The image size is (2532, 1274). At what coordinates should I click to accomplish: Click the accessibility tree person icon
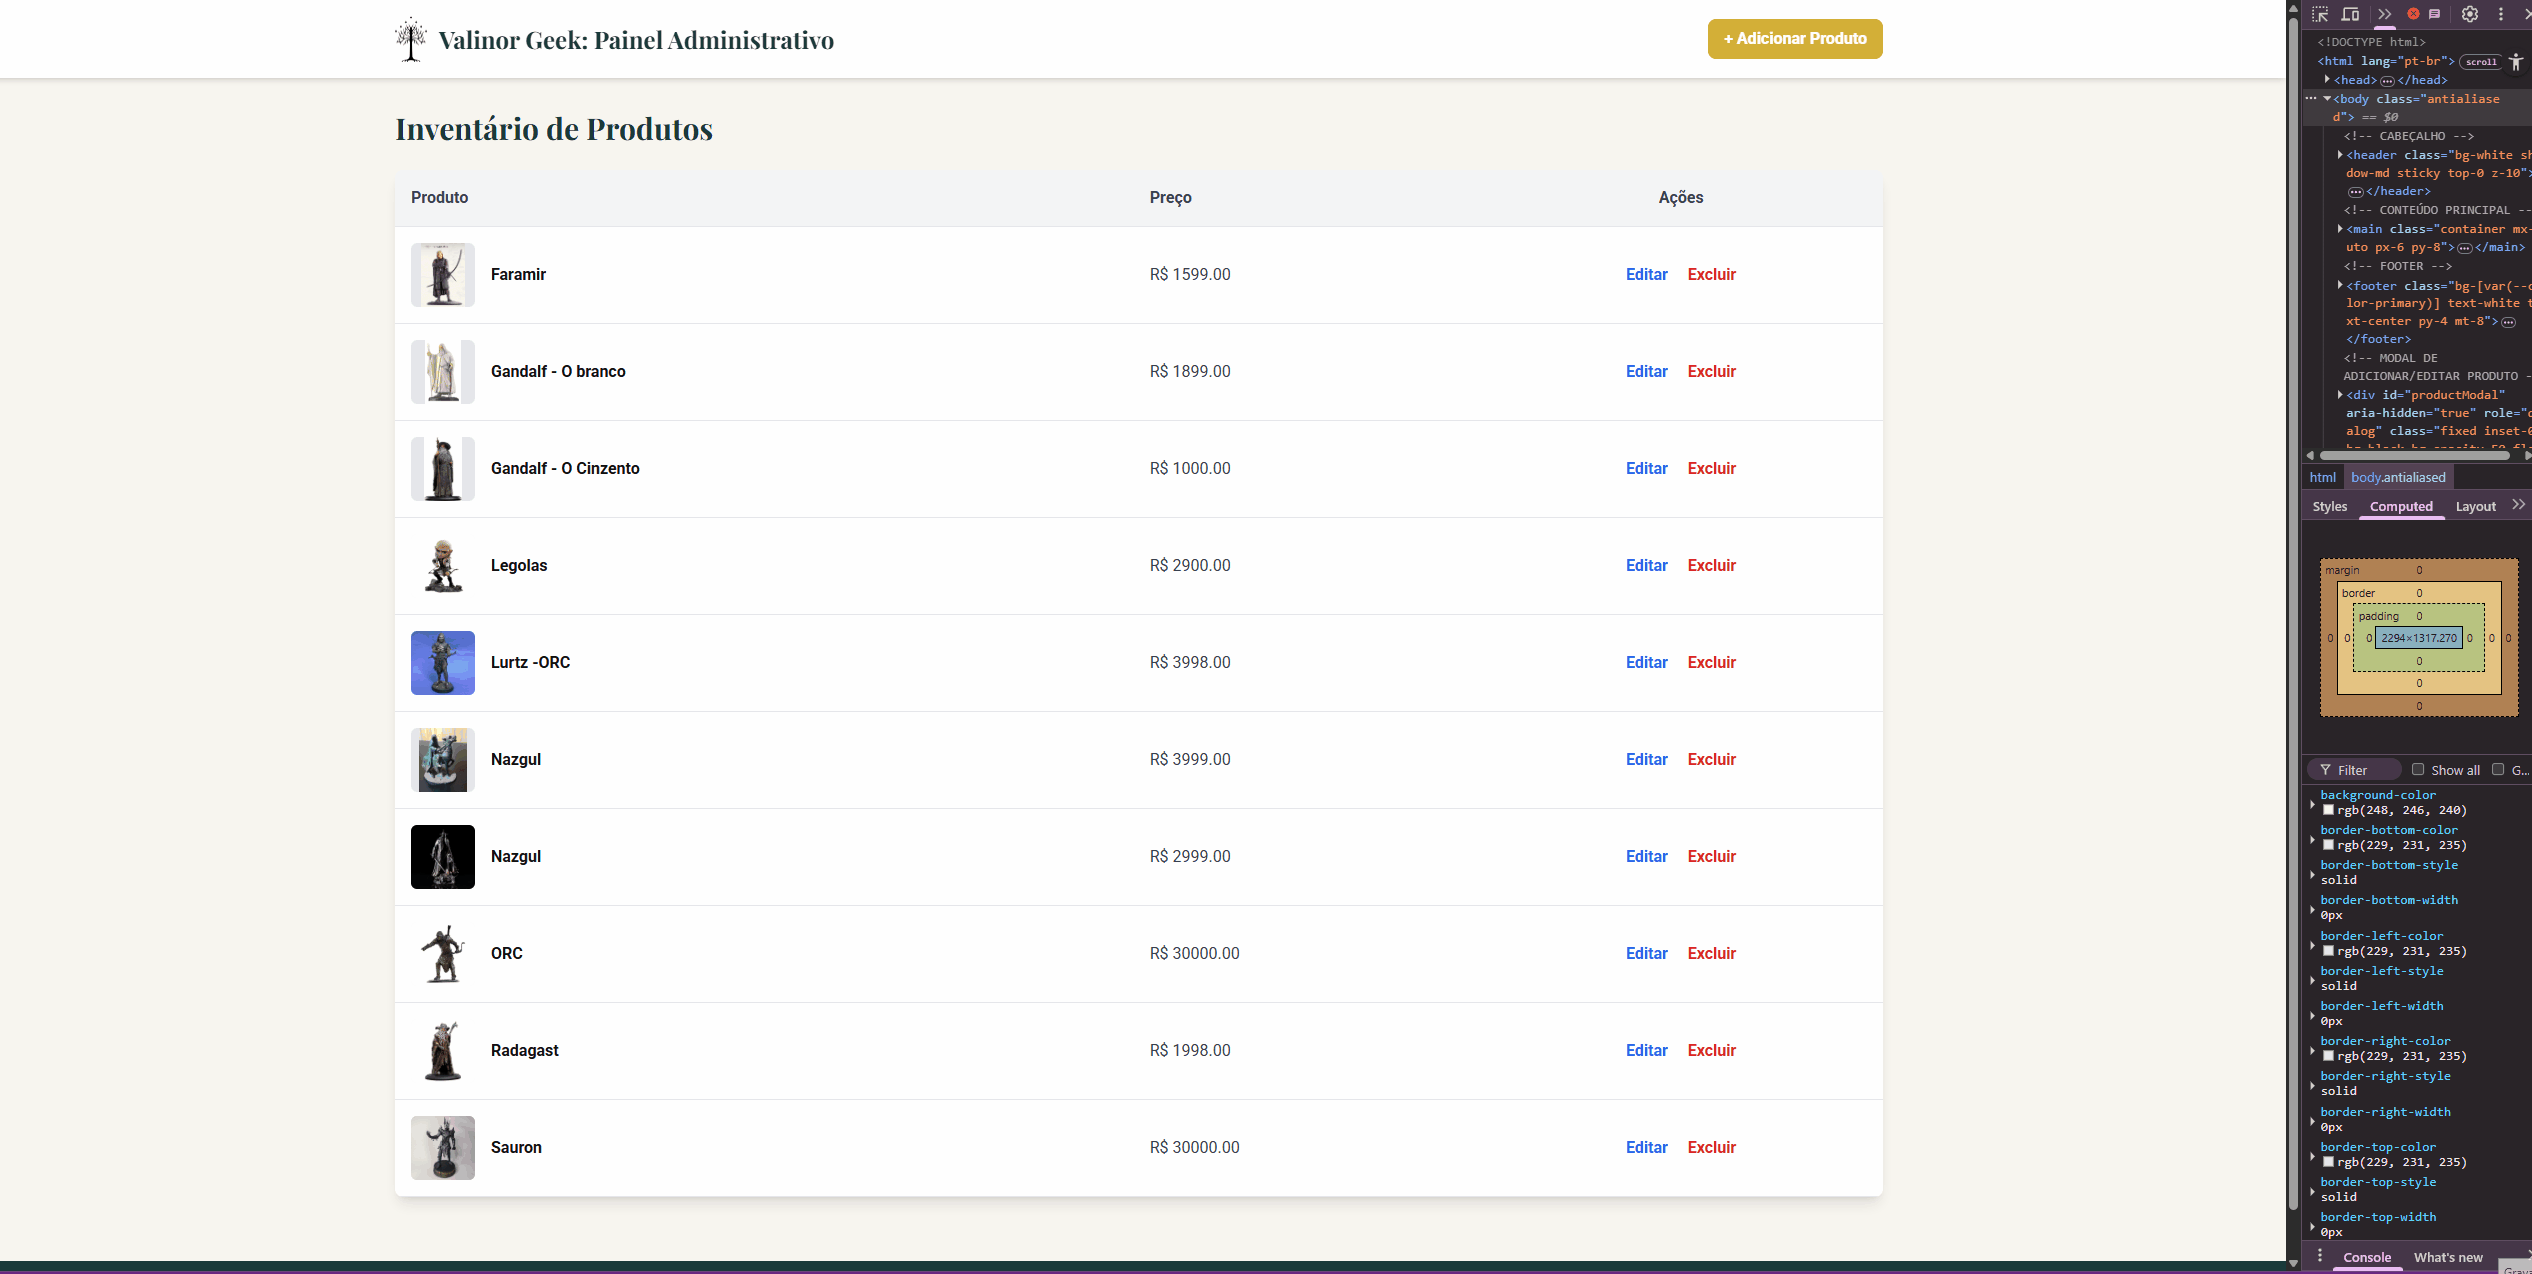2516,62
